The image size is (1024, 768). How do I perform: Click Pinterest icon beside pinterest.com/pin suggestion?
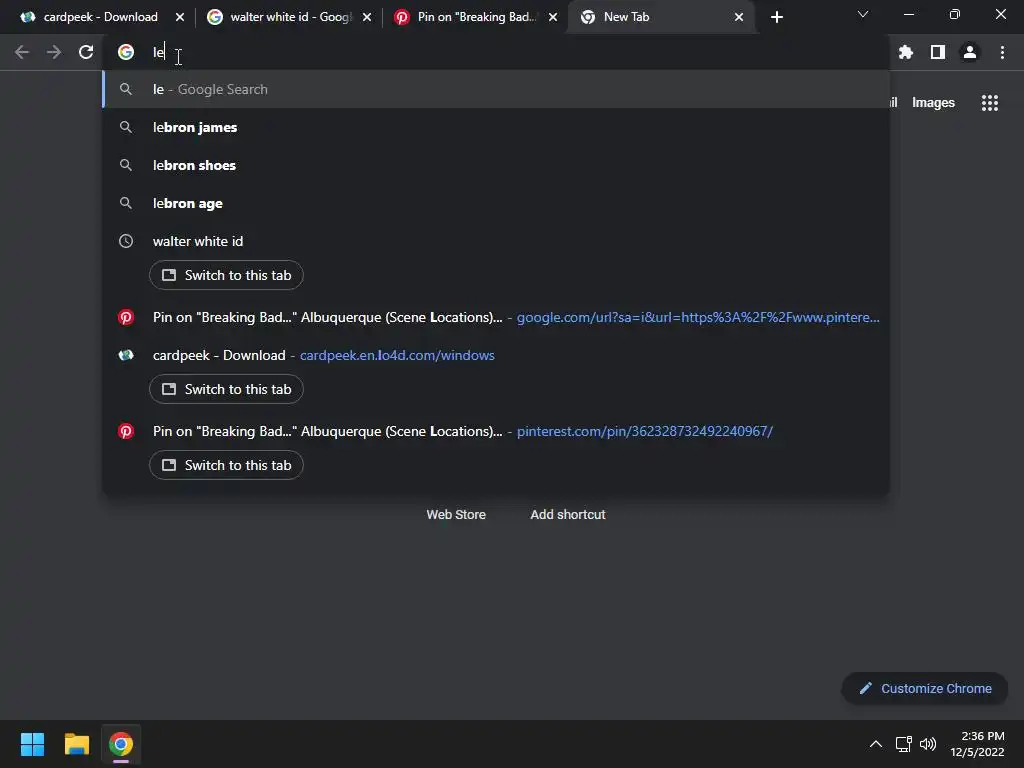tap(126, 431)
